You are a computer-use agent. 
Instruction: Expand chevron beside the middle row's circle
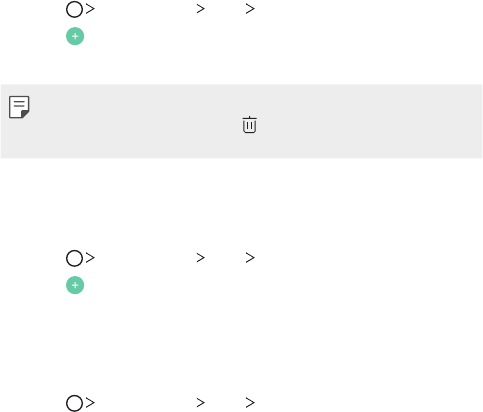tap(90, 257)
